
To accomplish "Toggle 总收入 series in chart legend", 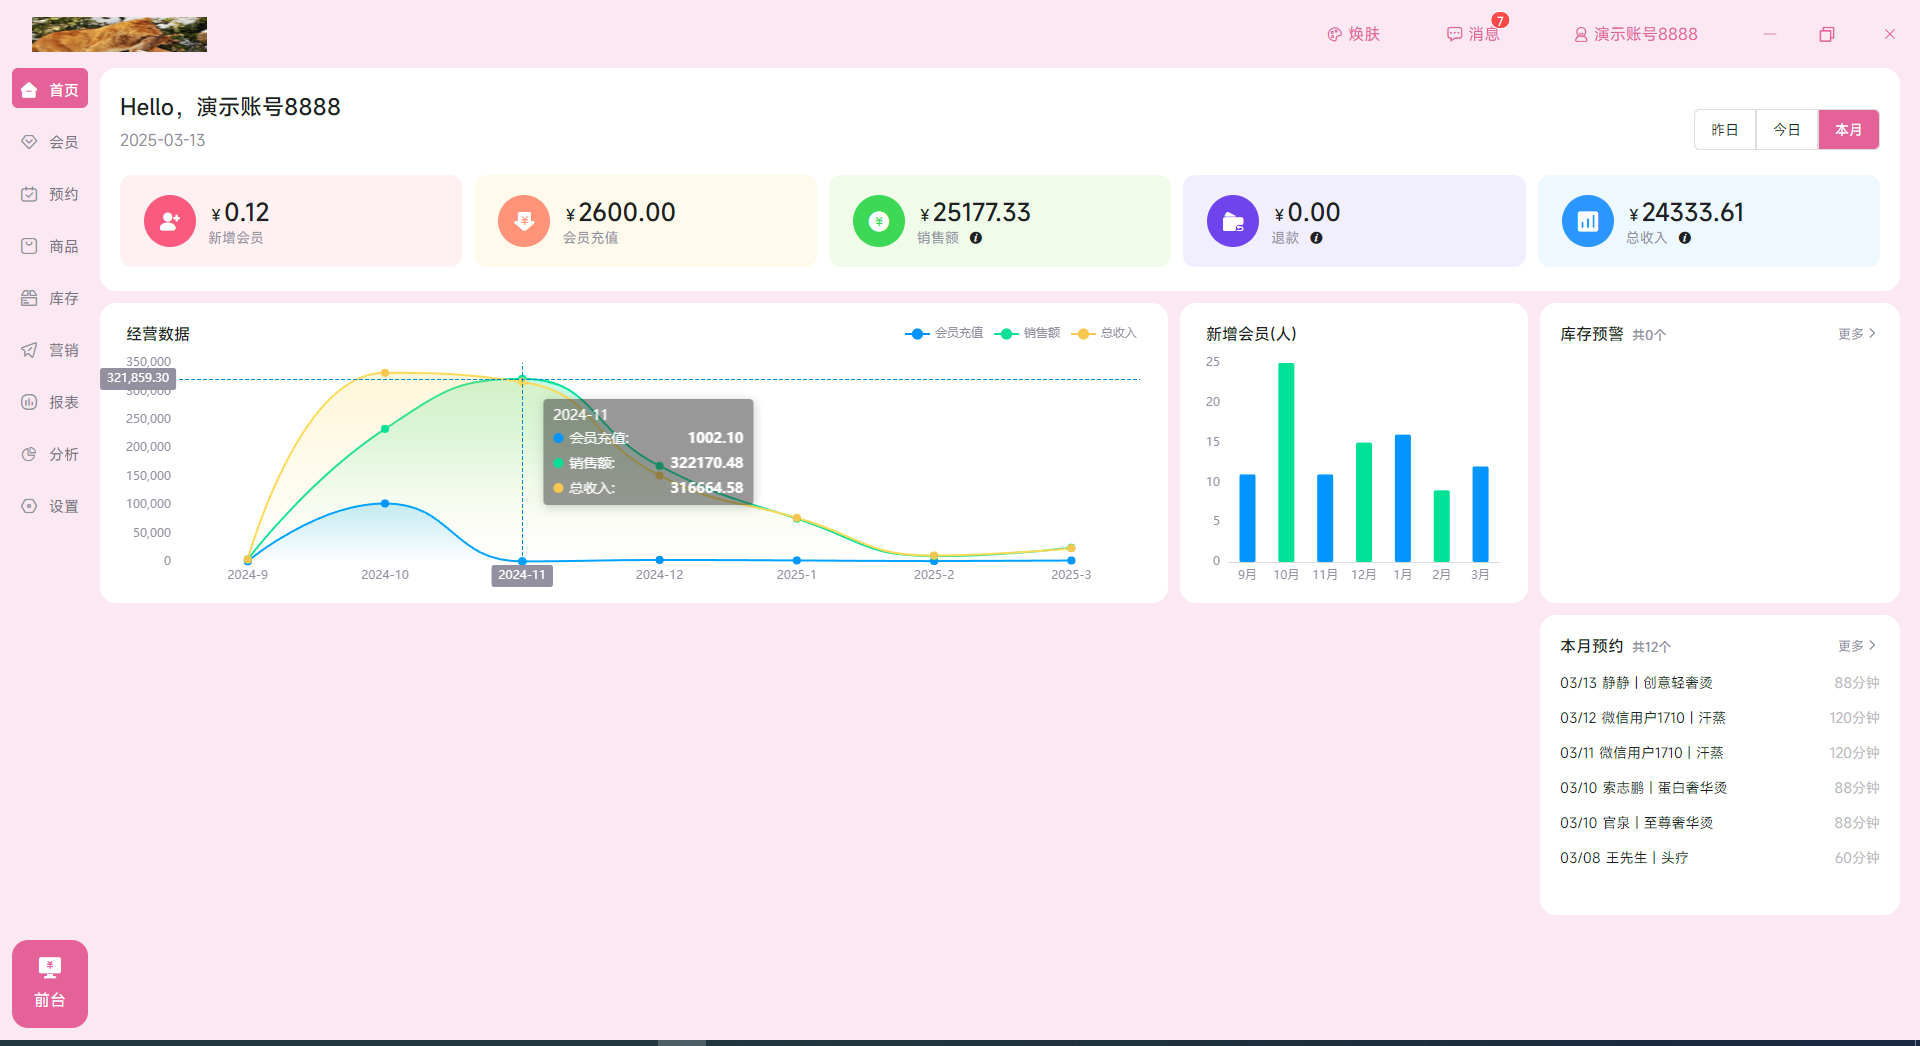I will click(1105, 333).
